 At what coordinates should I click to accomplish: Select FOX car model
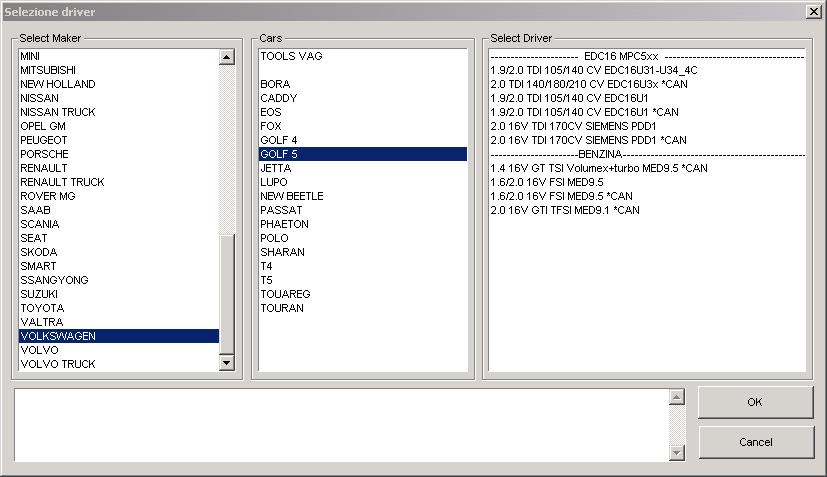pos(363,126)
